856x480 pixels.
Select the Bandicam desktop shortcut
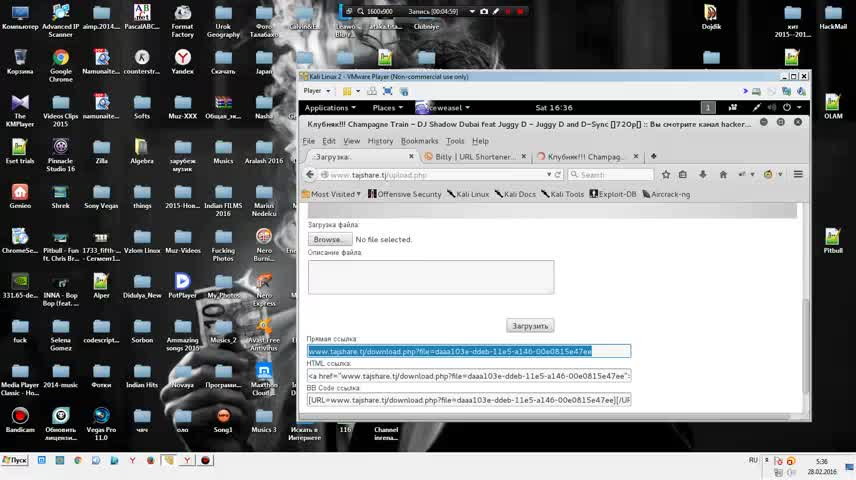pos(20,420)
